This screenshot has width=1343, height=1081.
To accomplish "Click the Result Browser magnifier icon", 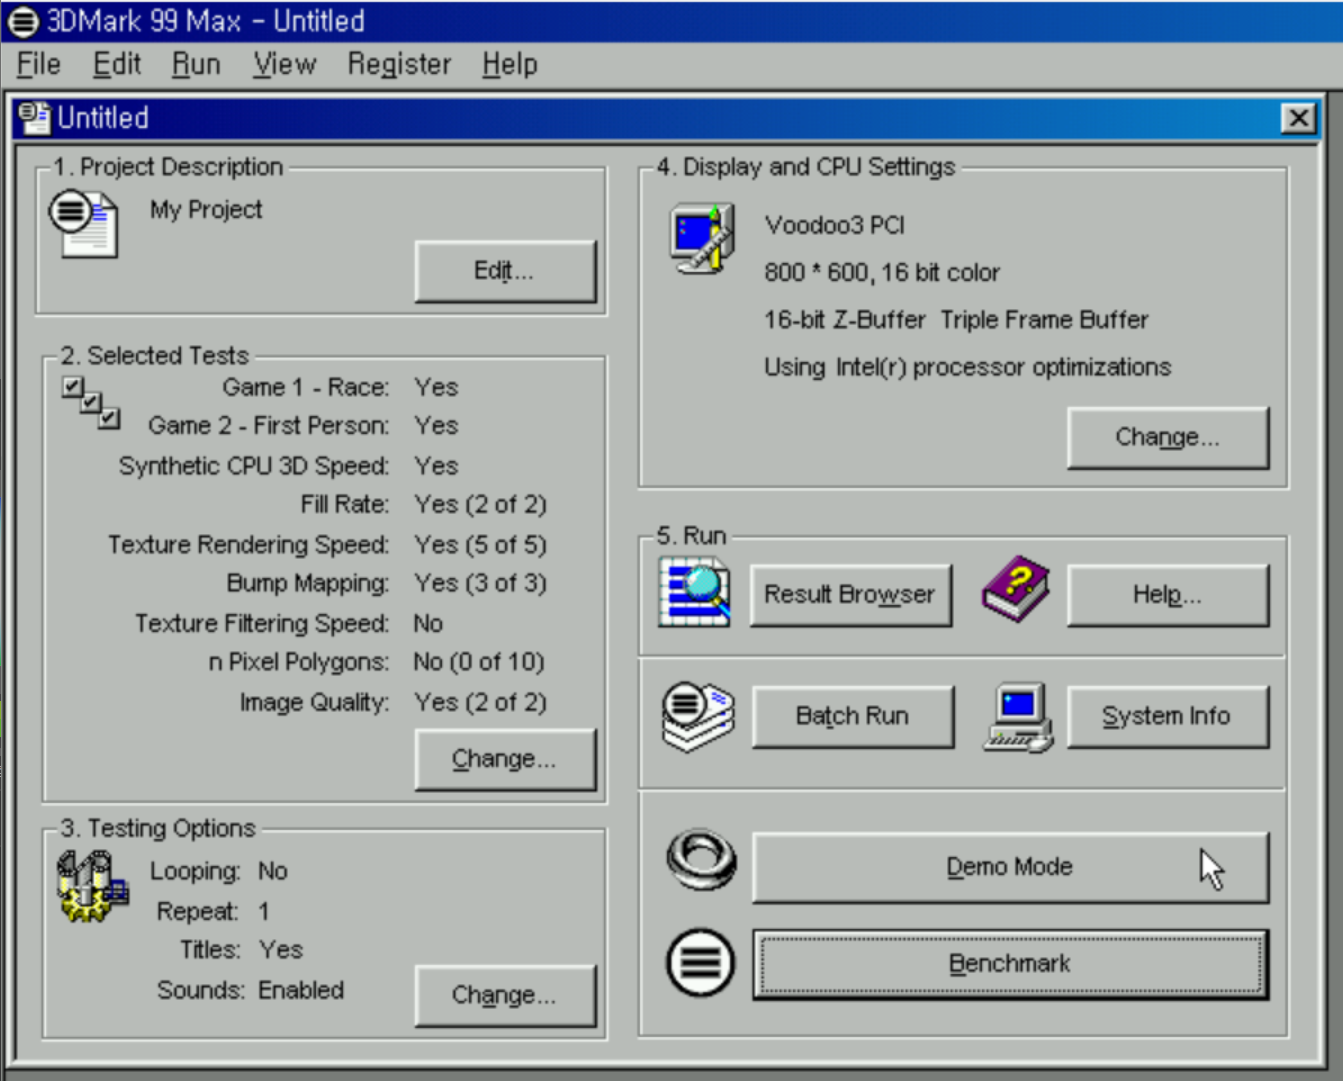I will pos(694,593).
